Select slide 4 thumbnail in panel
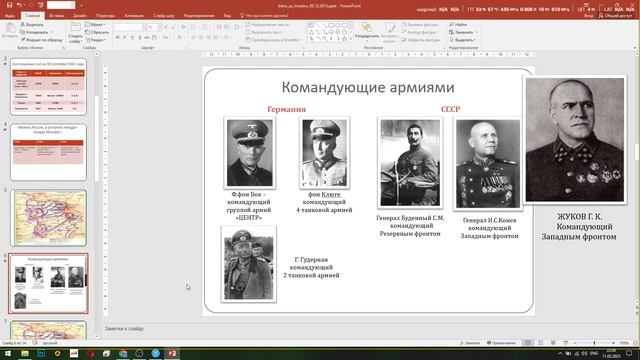This screenshot has height=360, width=640. (48, 152)
